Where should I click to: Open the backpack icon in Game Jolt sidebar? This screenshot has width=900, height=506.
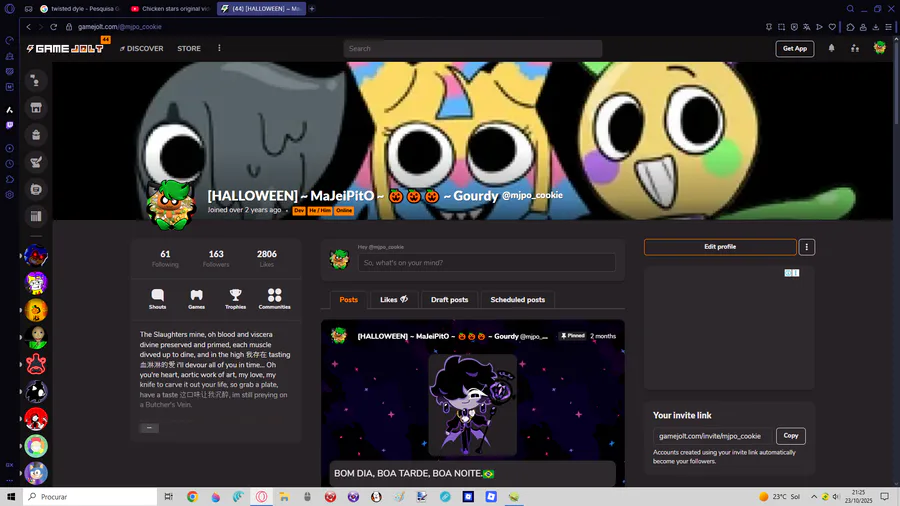(x=36, y=135)
